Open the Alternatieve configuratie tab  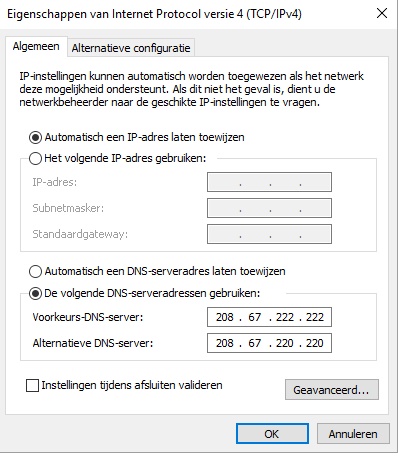(x=131, y=48)
